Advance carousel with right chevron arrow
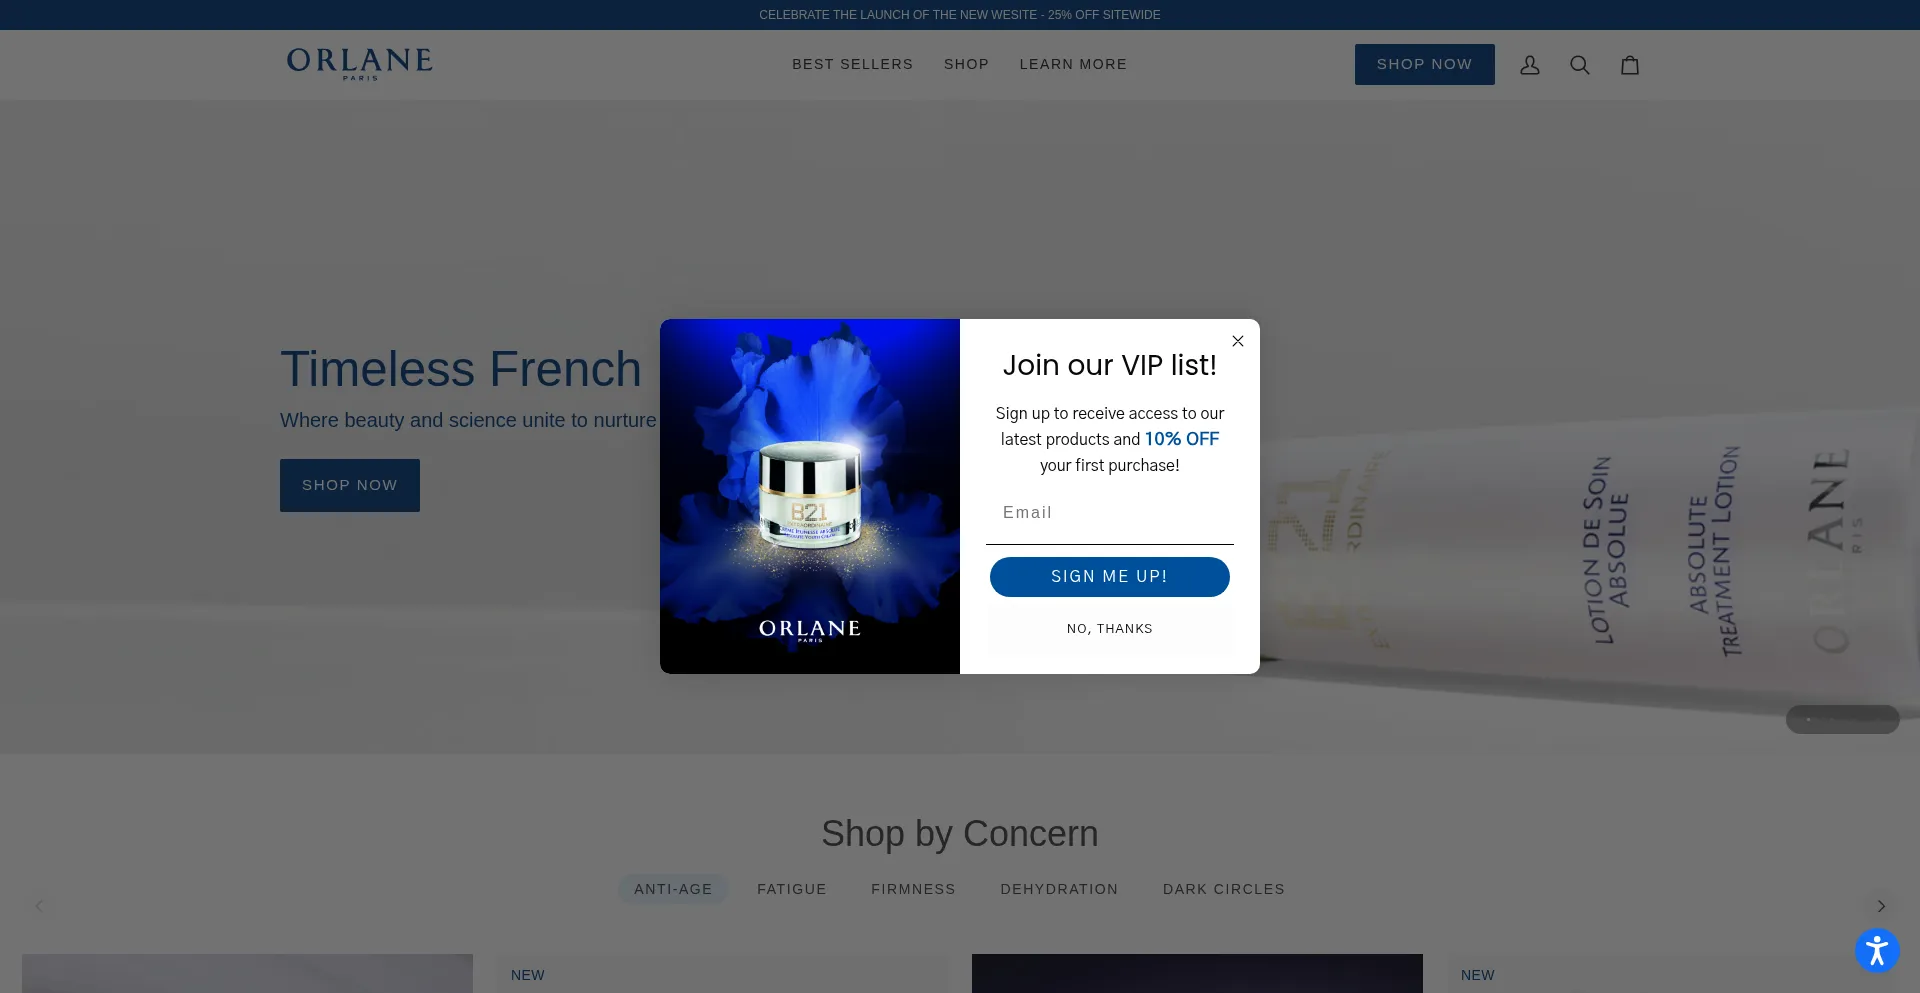 (x=1881, y=906)
